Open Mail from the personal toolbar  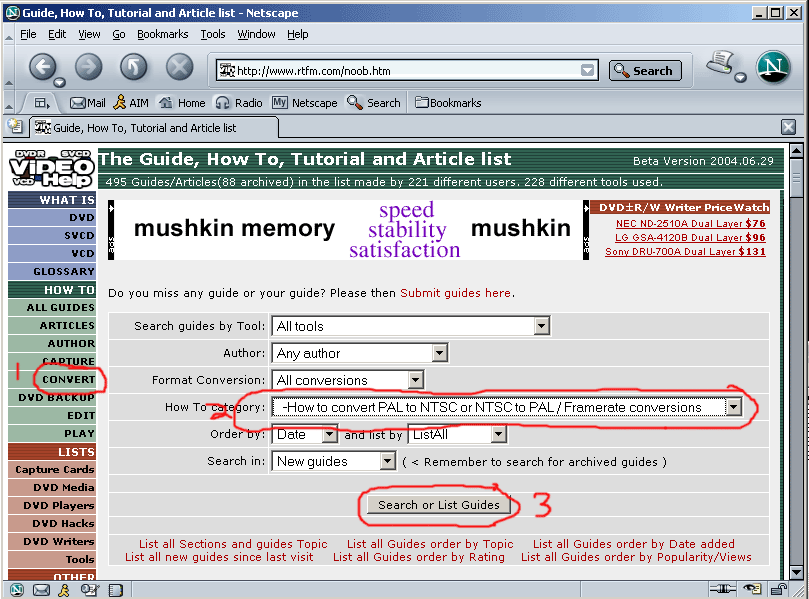point(88,103)
